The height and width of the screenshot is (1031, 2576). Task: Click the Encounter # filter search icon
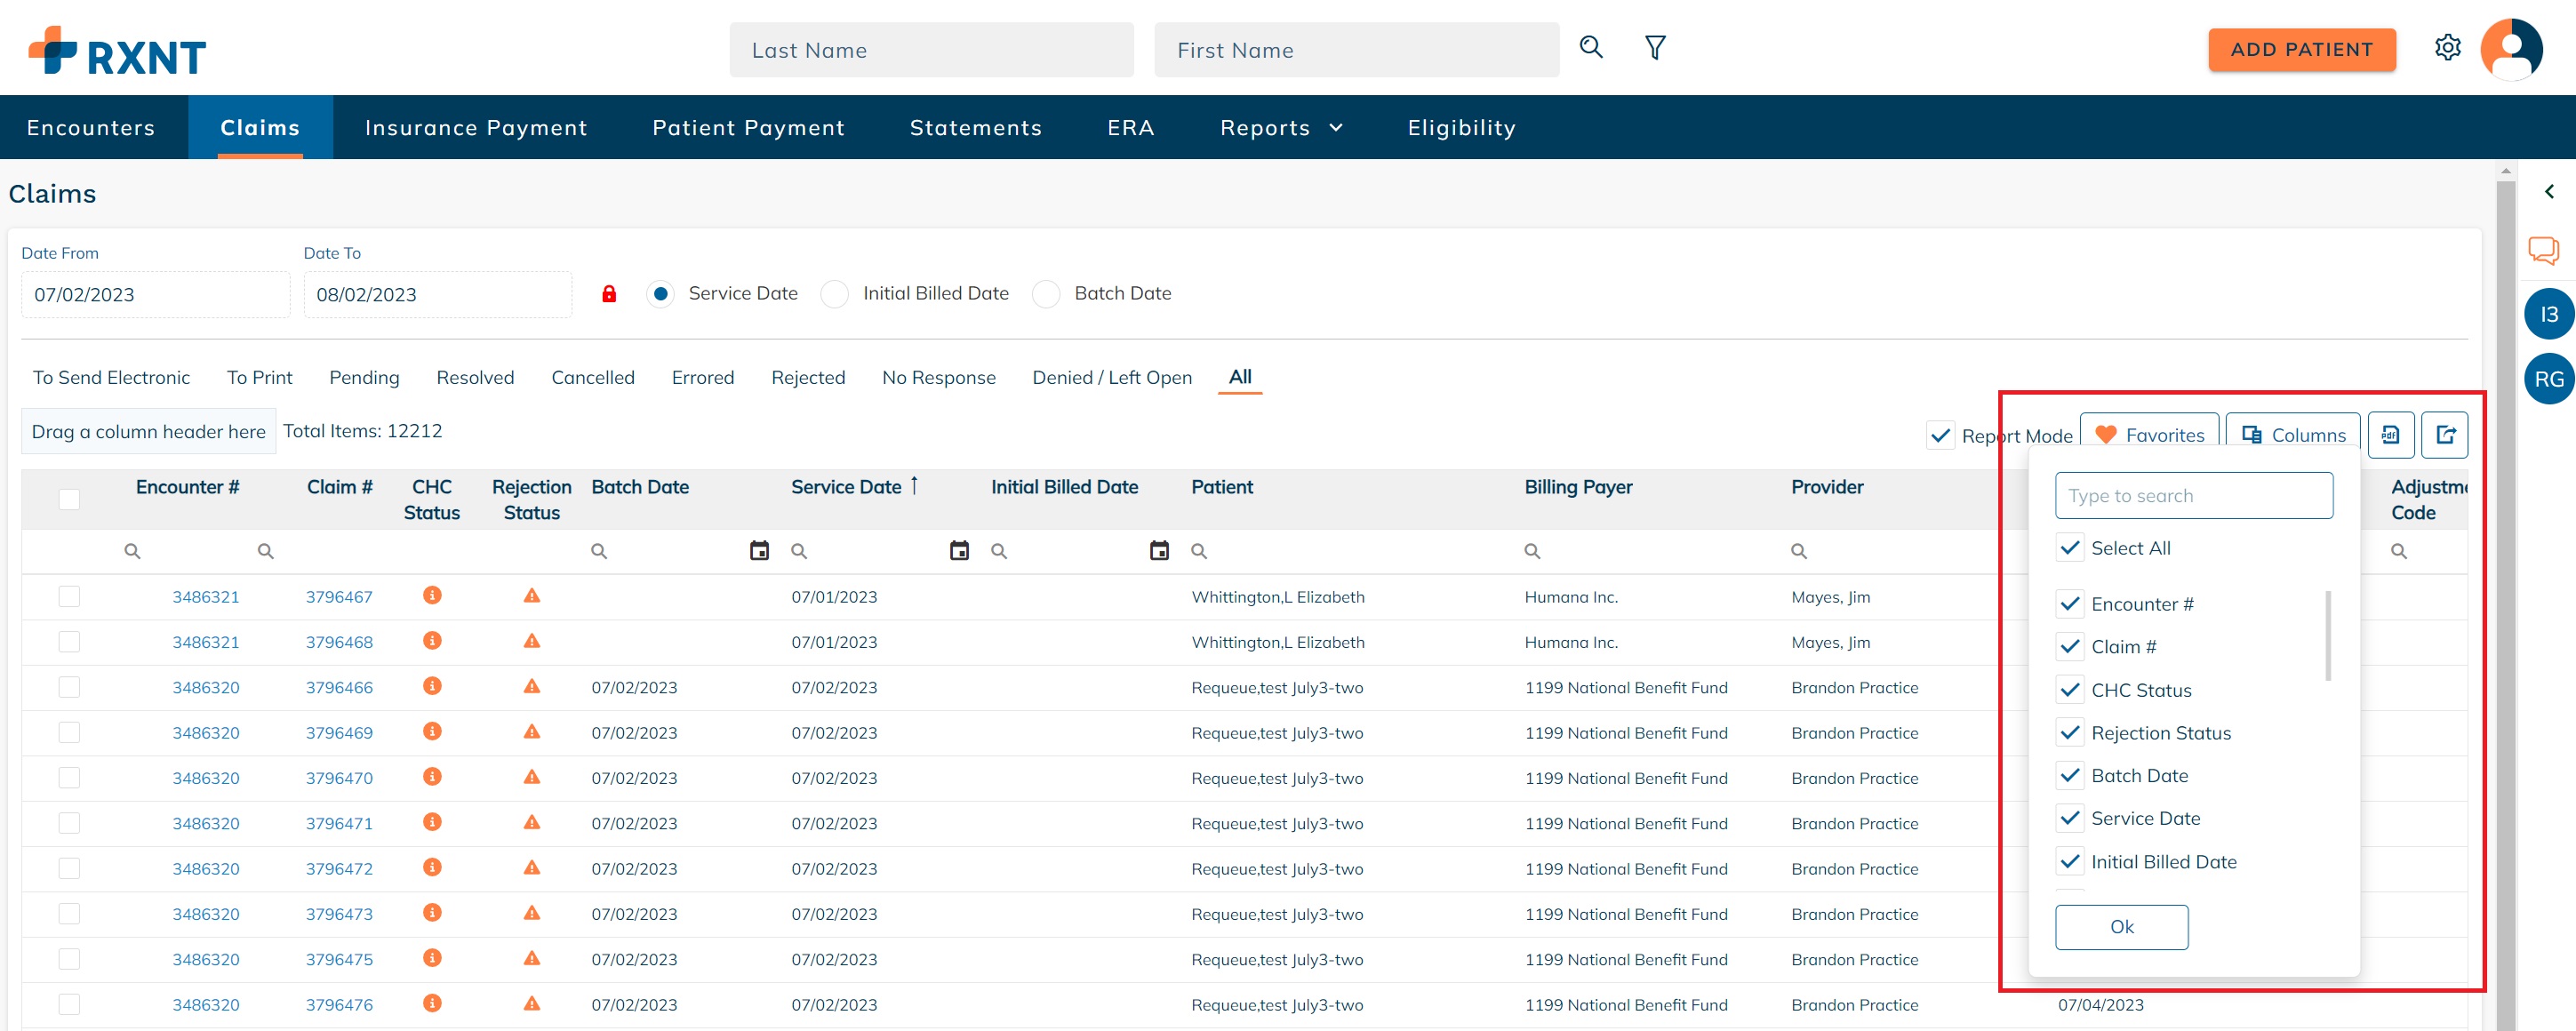pos(132,551)
